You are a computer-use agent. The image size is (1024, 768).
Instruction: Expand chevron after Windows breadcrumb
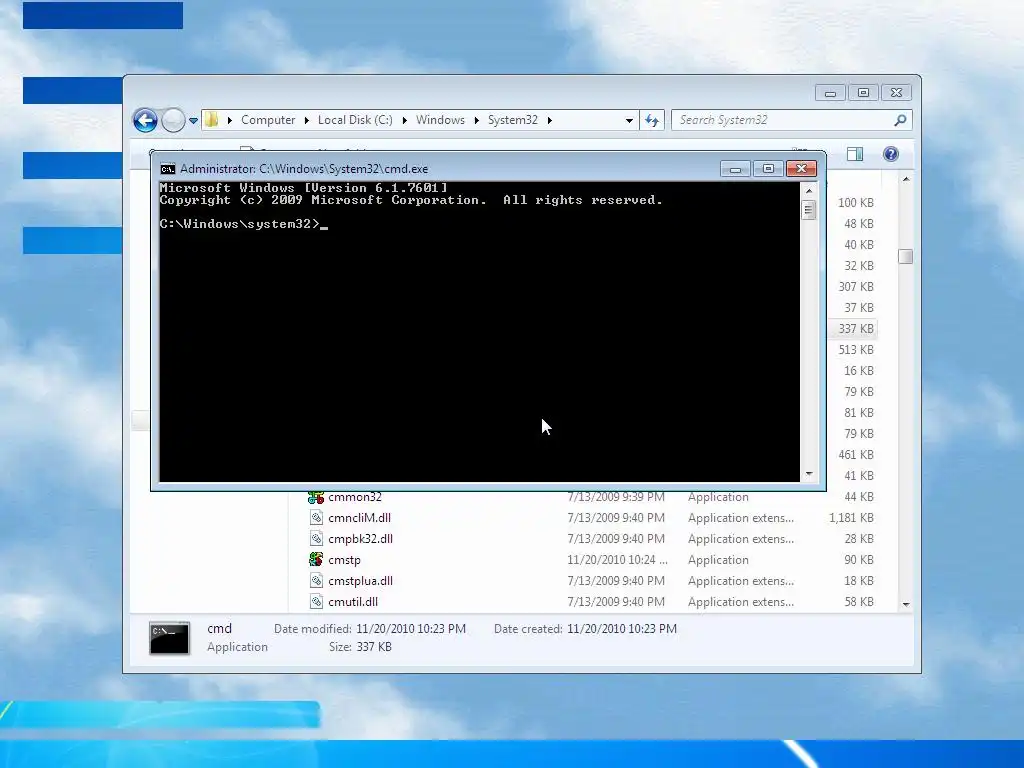pyautogui.click(x=477, y=120)
